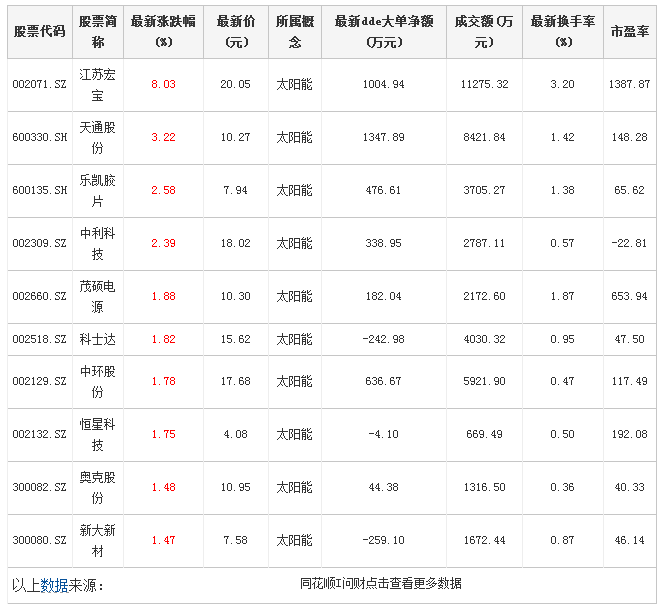Click the P/E ratio 46.14
Screen dimensions: 663x609
(629, 540)
